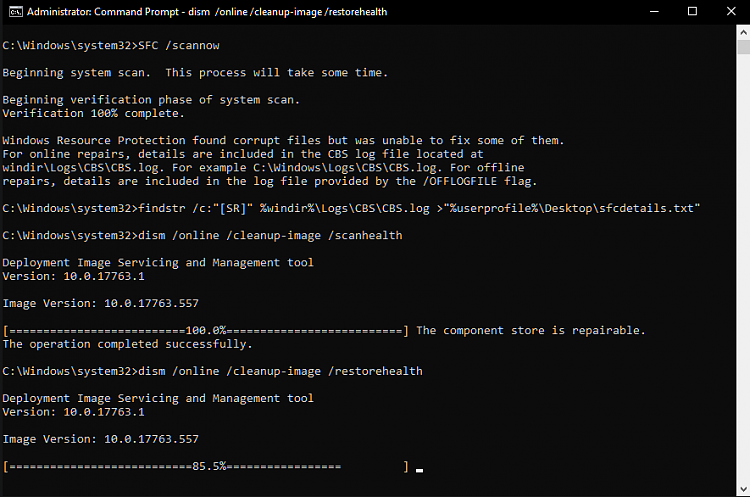Click 'The operation completed successfully' line

point(127,344)
